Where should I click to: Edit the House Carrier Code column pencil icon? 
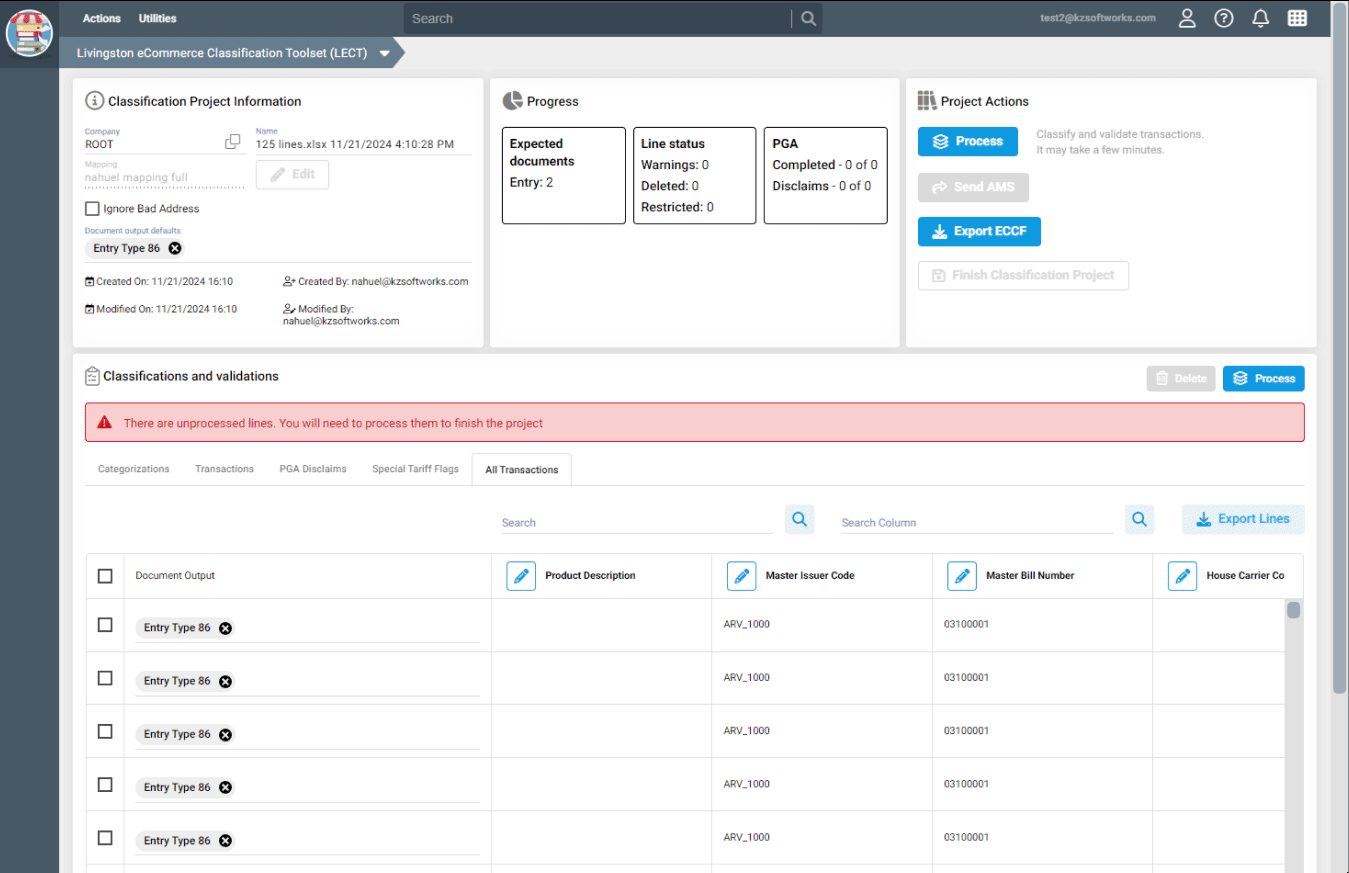click(1182, 576)
